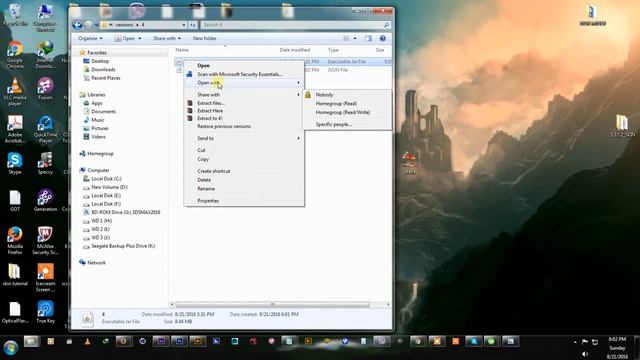Click the Explorer Back navigation arrow
Image resolution: width=640 pixels, height=360 pixels.
click(x=77, y=25)
